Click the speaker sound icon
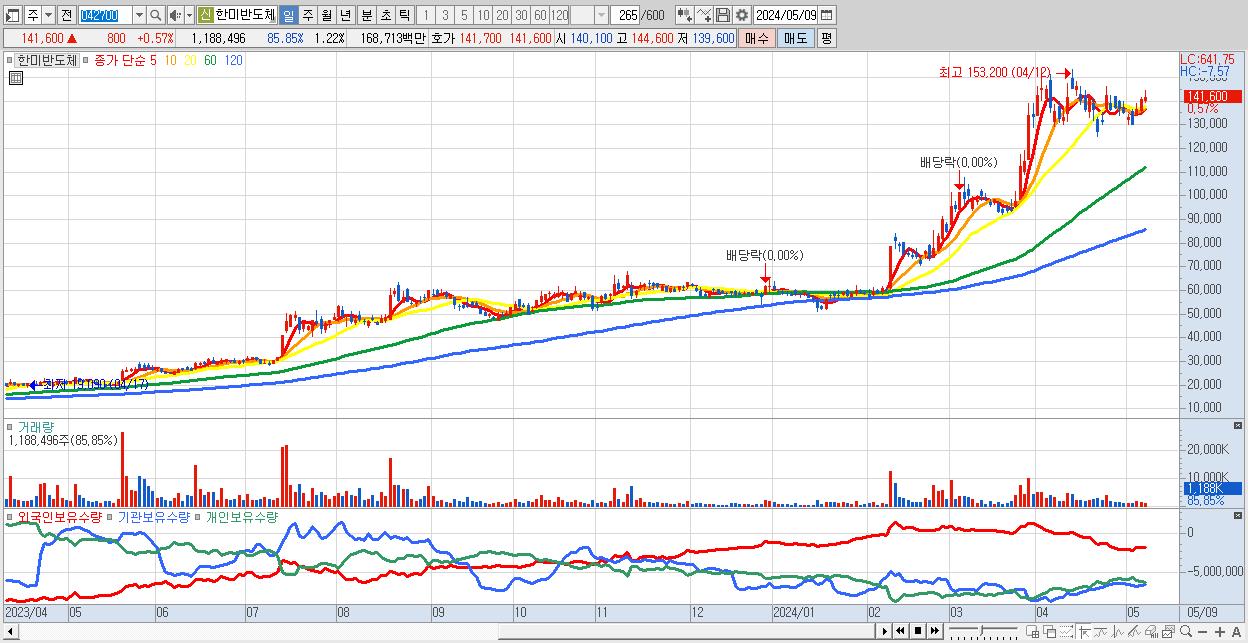 (174, 15)
